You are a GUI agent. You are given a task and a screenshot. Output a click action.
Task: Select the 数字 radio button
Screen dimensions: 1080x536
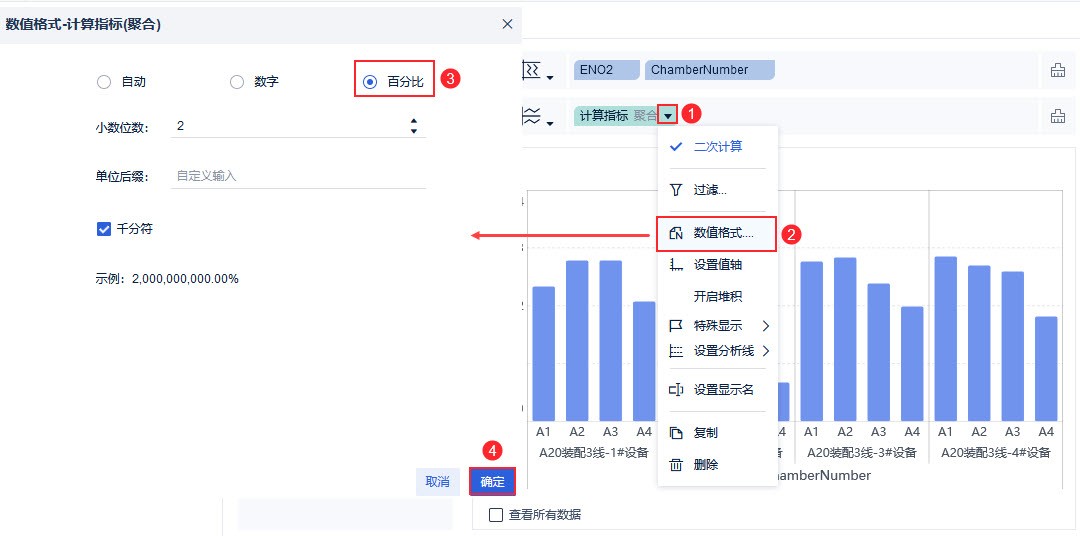pyautogui.click(x=237, y=82)
